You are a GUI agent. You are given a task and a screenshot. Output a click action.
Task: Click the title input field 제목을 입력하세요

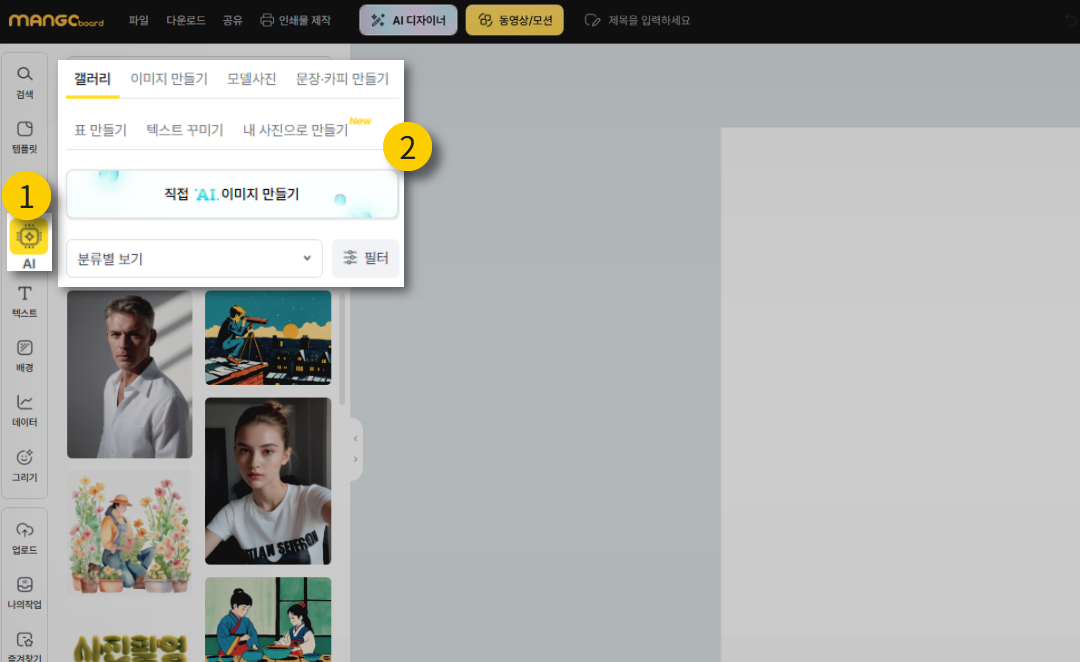648,20
